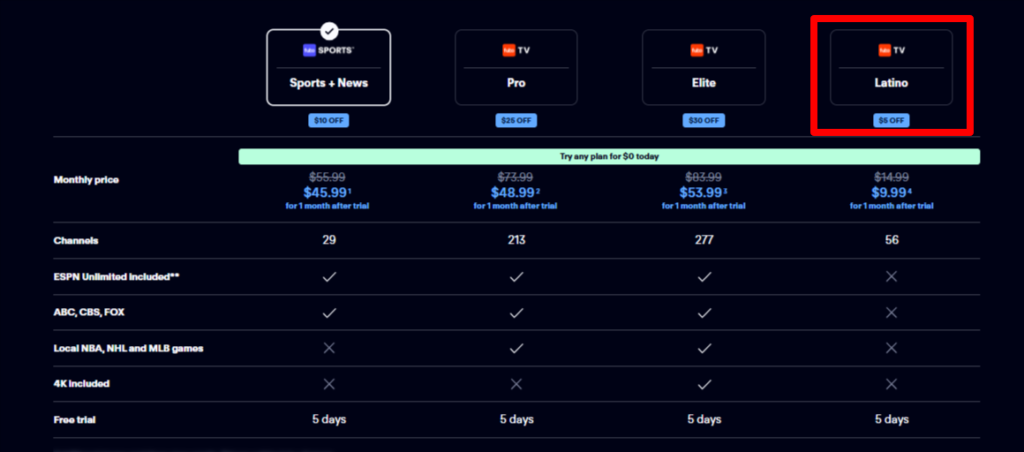Click the $30 OFF badge
Image resolution: width=1024 pixels, height=452 pixels.
coord(704,120)
